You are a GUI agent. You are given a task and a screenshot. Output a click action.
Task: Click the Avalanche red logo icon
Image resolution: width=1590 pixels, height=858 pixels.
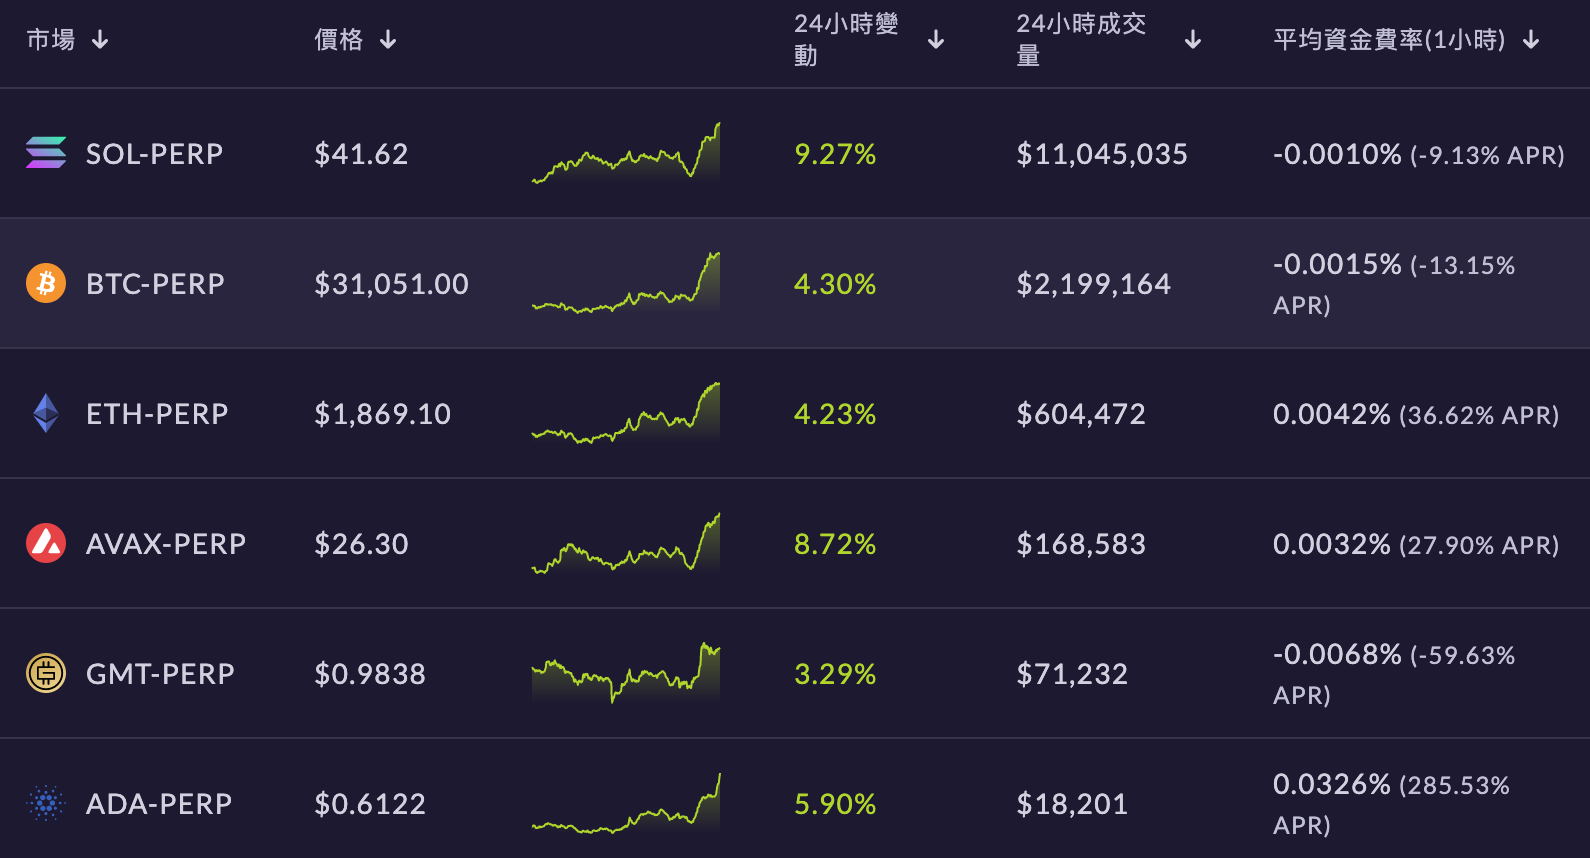click(x=46, y=543)
